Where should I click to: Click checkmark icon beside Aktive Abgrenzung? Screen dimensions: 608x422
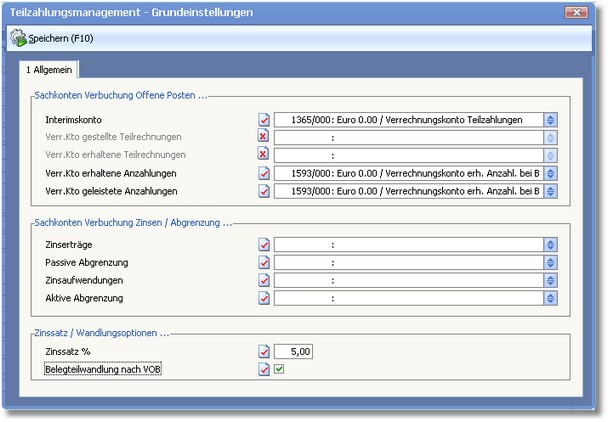click(264, 298)
